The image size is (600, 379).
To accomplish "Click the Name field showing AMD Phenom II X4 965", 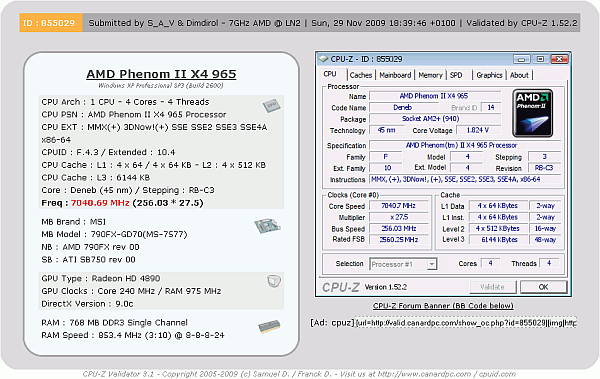I will tap(435, 96).
